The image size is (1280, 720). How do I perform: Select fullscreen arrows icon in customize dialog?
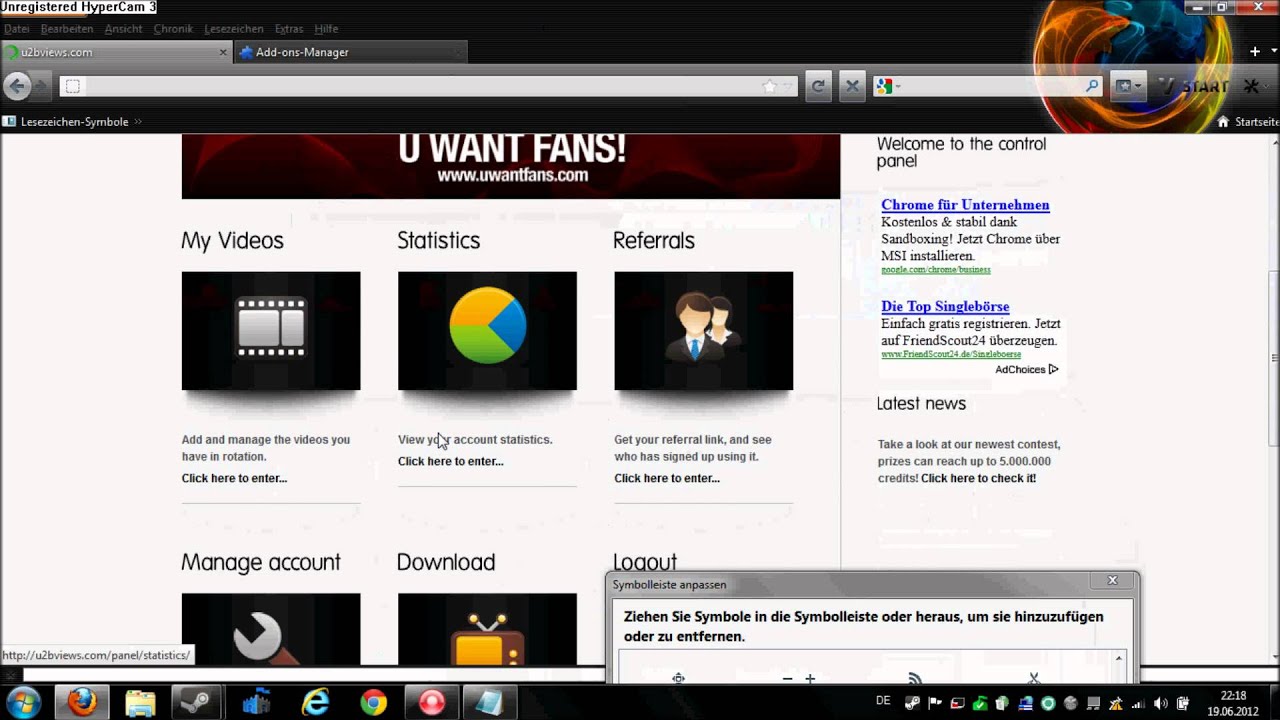click(678, 679)
